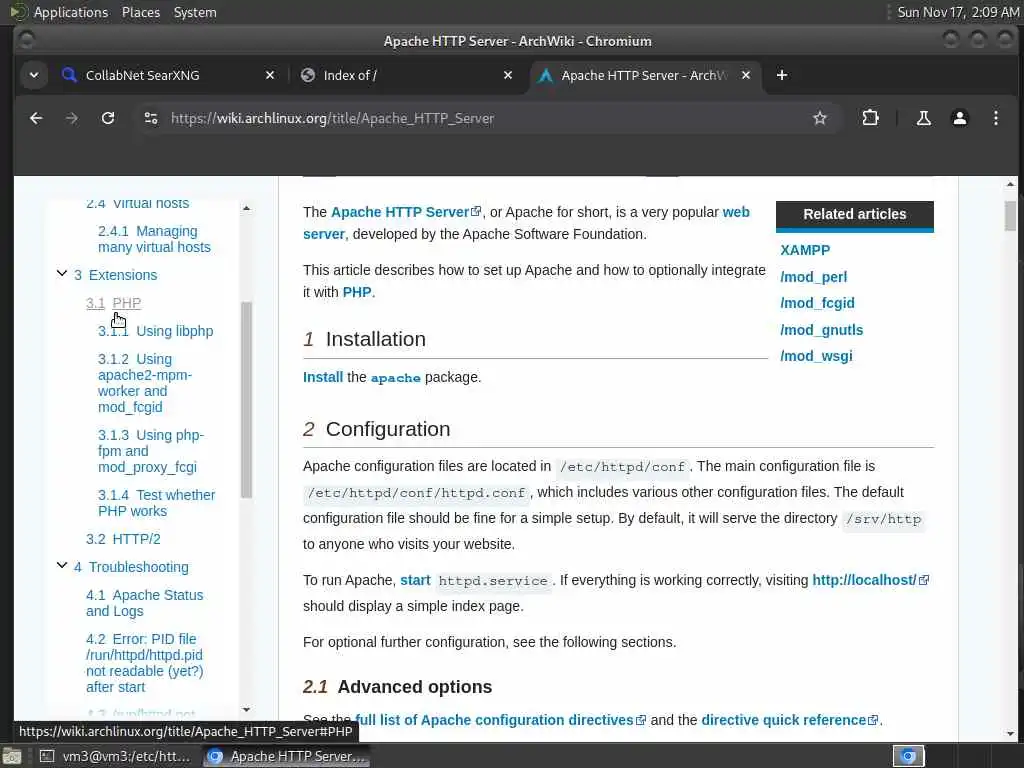Click the show desktop icon in taskbar
Screen dimensions: 1024x768
point(12,756)
